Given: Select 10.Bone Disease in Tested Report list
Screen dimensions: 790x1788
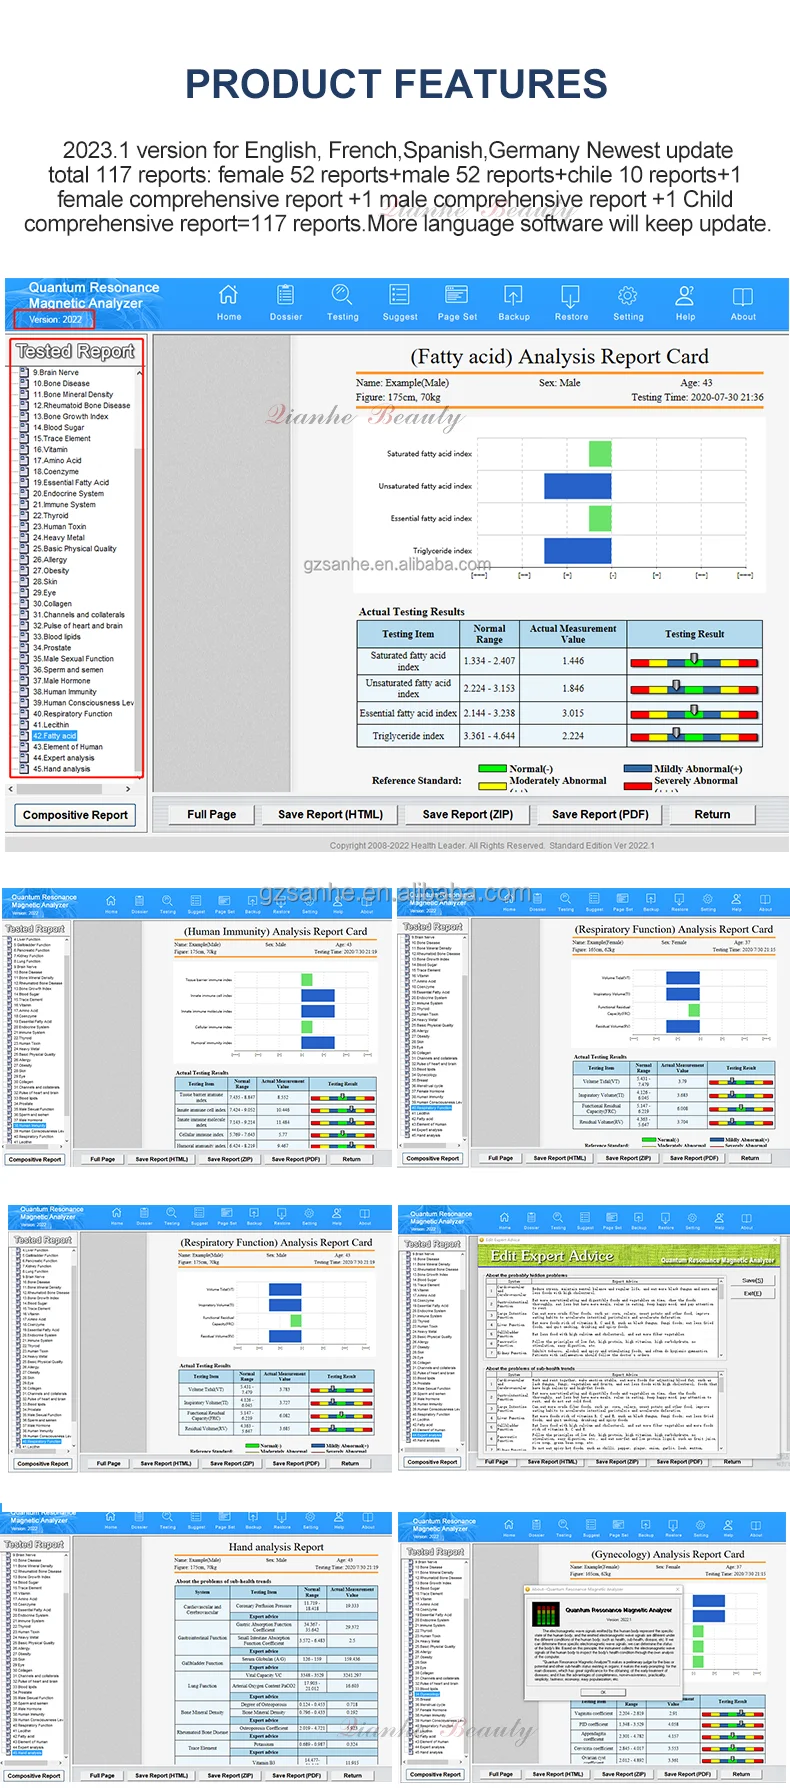Looking at the screenshot, I should click(x=61, y=383).
